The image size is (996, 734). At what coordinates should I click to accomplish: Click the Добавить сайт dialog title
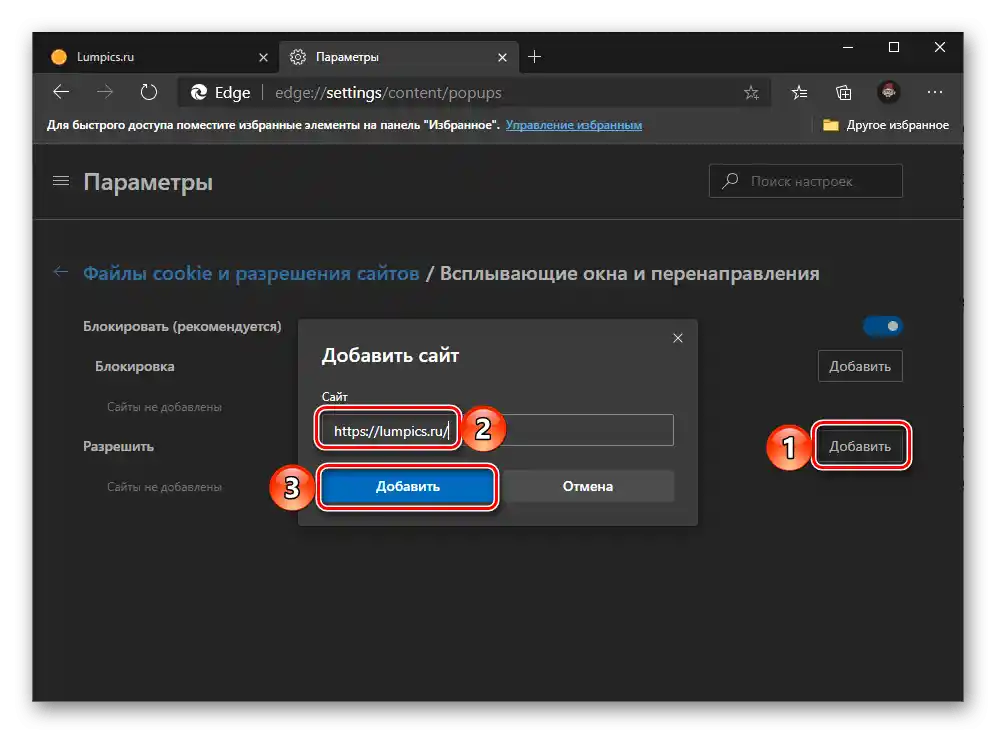tap(390, 356)
